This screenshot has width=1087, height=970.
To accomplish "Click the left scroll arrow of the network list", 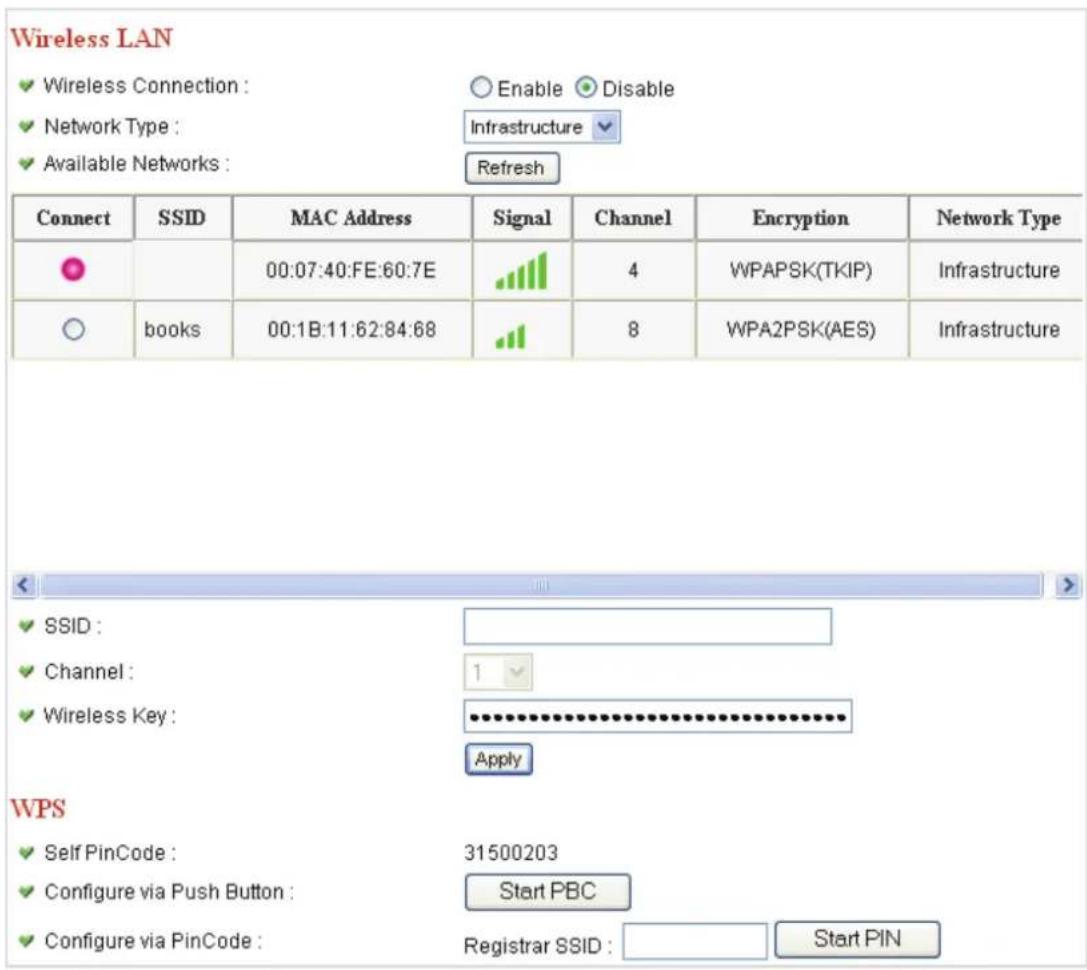I will coord(23,585).
